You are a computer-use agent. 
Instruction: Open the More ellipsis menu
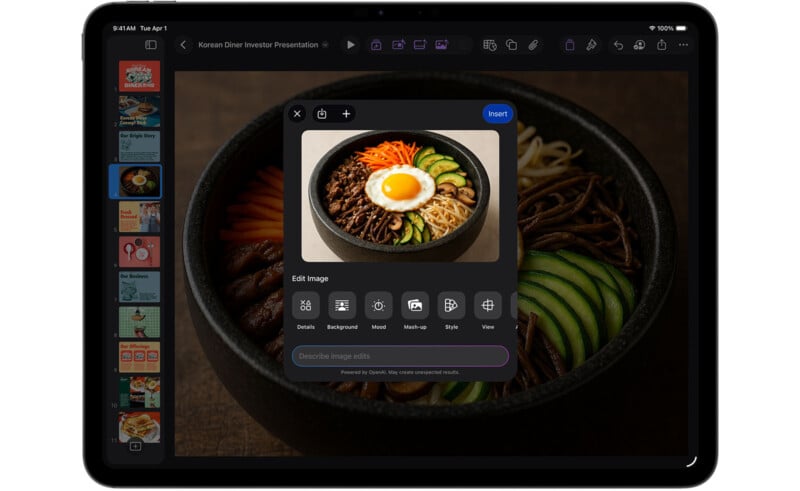pos(683,45)
